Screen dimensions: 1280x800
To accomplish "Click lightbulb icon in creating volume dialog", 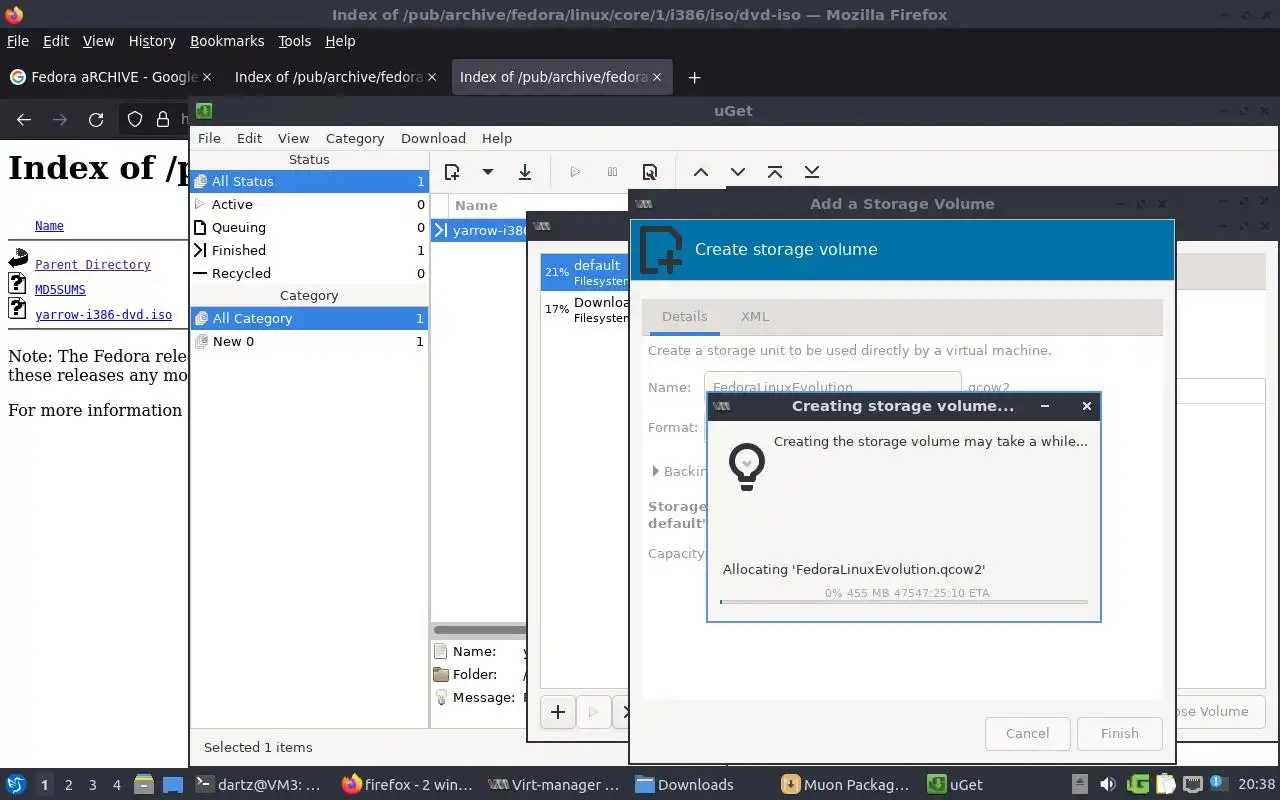I will 747,467.
